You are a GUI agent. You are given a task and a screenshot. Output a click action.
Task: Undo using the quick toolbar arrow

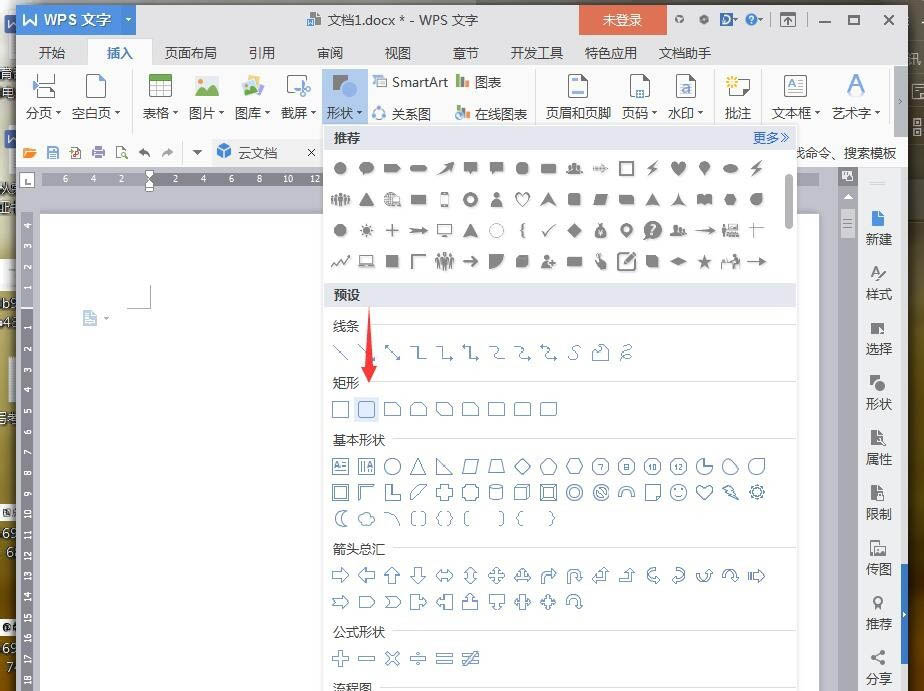point(144,153)
